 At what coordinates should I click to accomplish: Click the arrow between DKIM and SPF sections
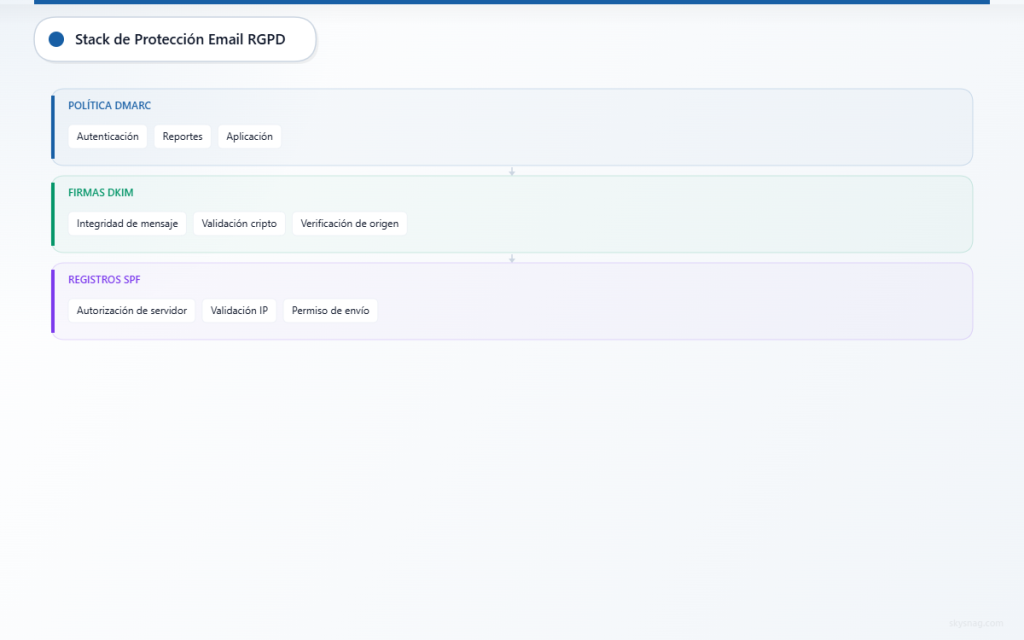click(512, 257)
